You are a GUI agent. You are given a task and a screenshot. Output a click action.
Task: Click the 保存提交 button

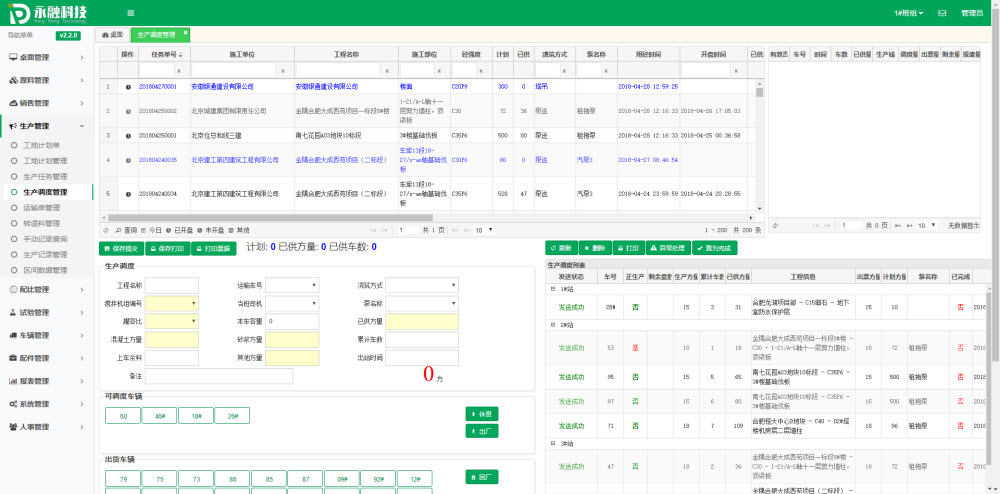122,247
